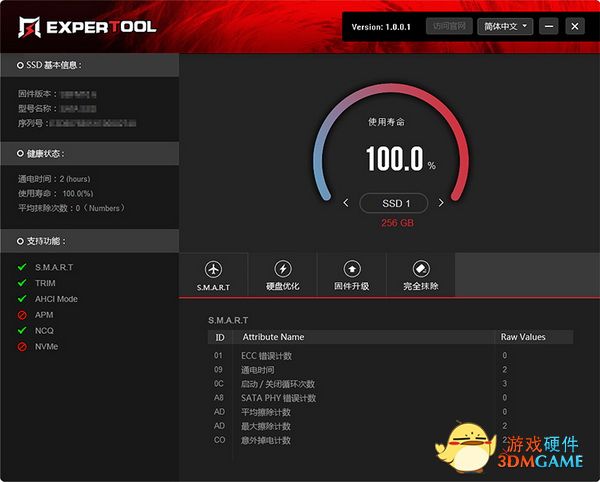The image size is (600, 482).
Task: Click the NVMe feature label
Action: (46, 347)
